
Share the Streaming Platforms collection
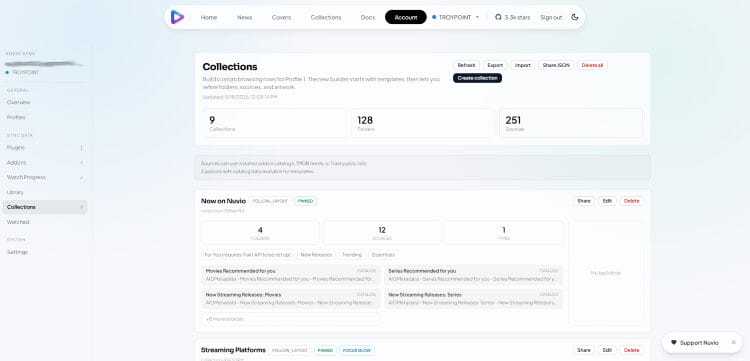click(x=584, y=350)
